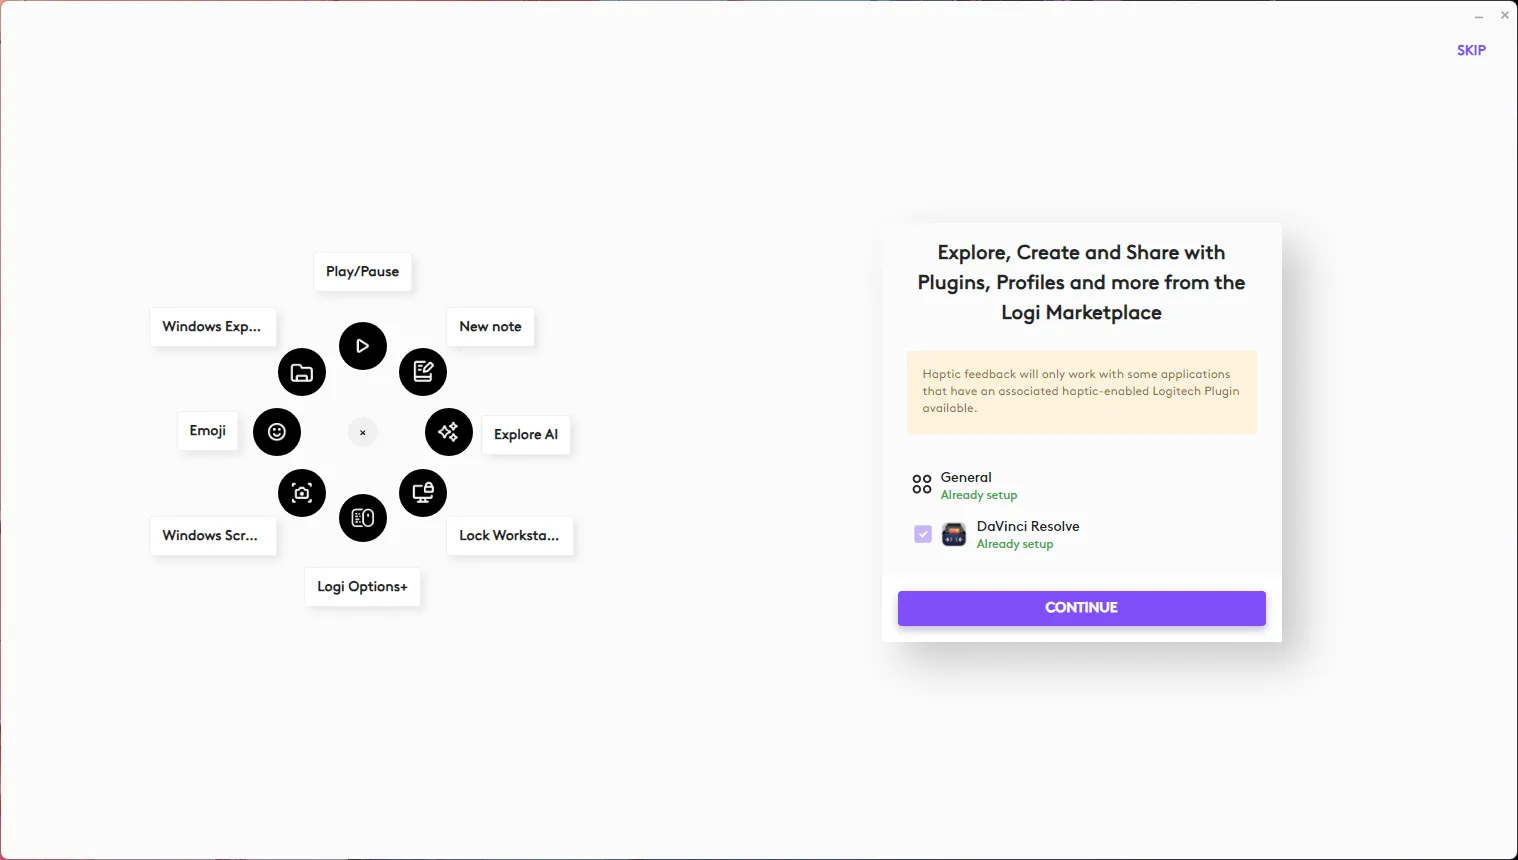Select the Emoji smiley icon
Viewport: 1518px width, 860px height.
click(277, 432)
